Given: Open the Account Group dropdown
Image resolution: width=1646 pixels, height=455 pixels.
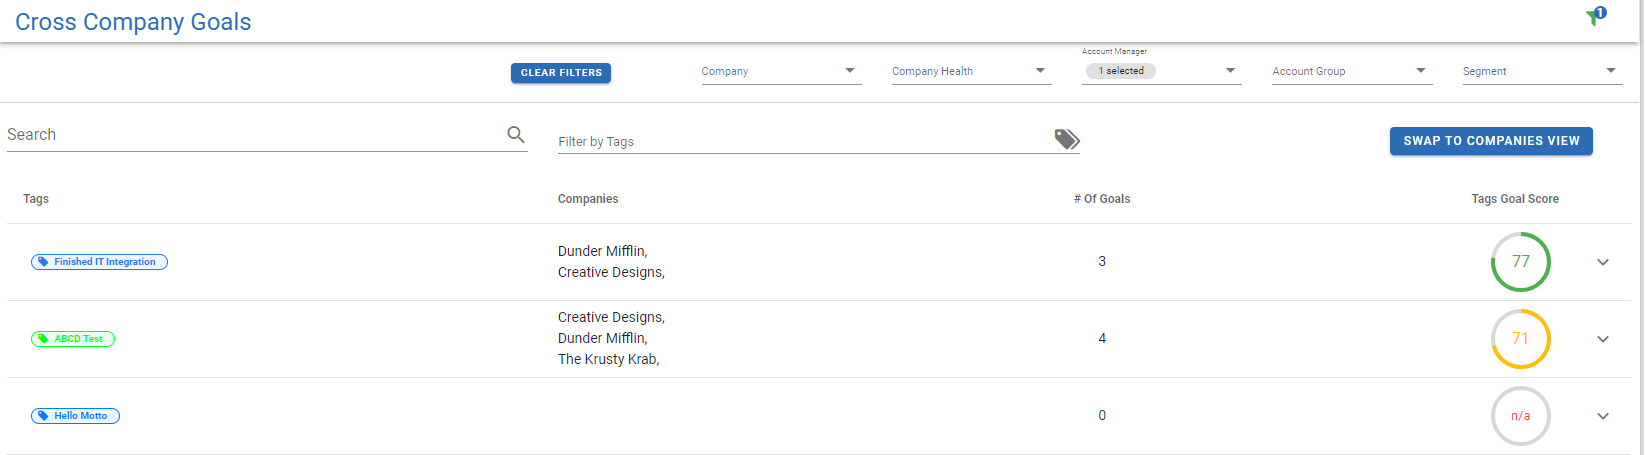Looking at the screenshot, I should 1352,71.
